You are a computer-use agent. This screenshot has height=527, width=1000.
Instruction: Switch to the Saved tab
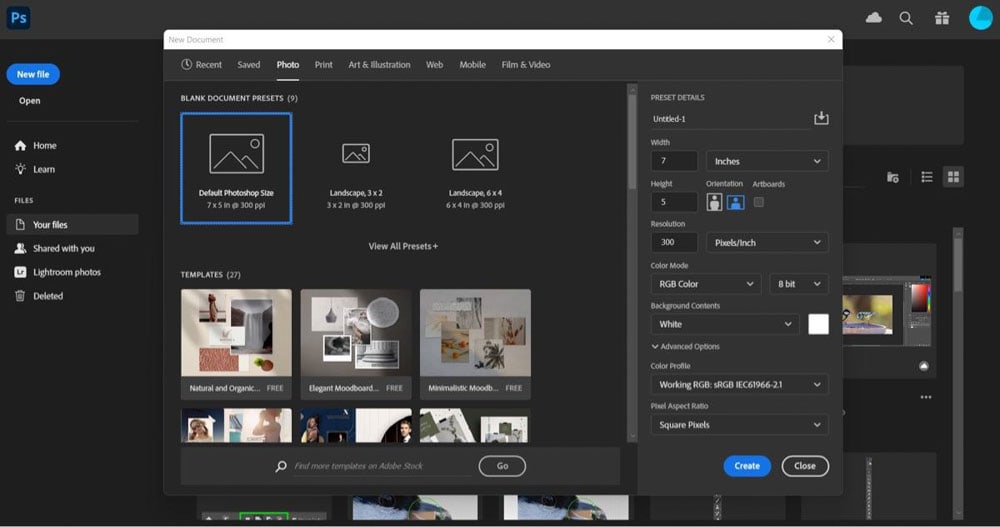click(x=249, y=64)
